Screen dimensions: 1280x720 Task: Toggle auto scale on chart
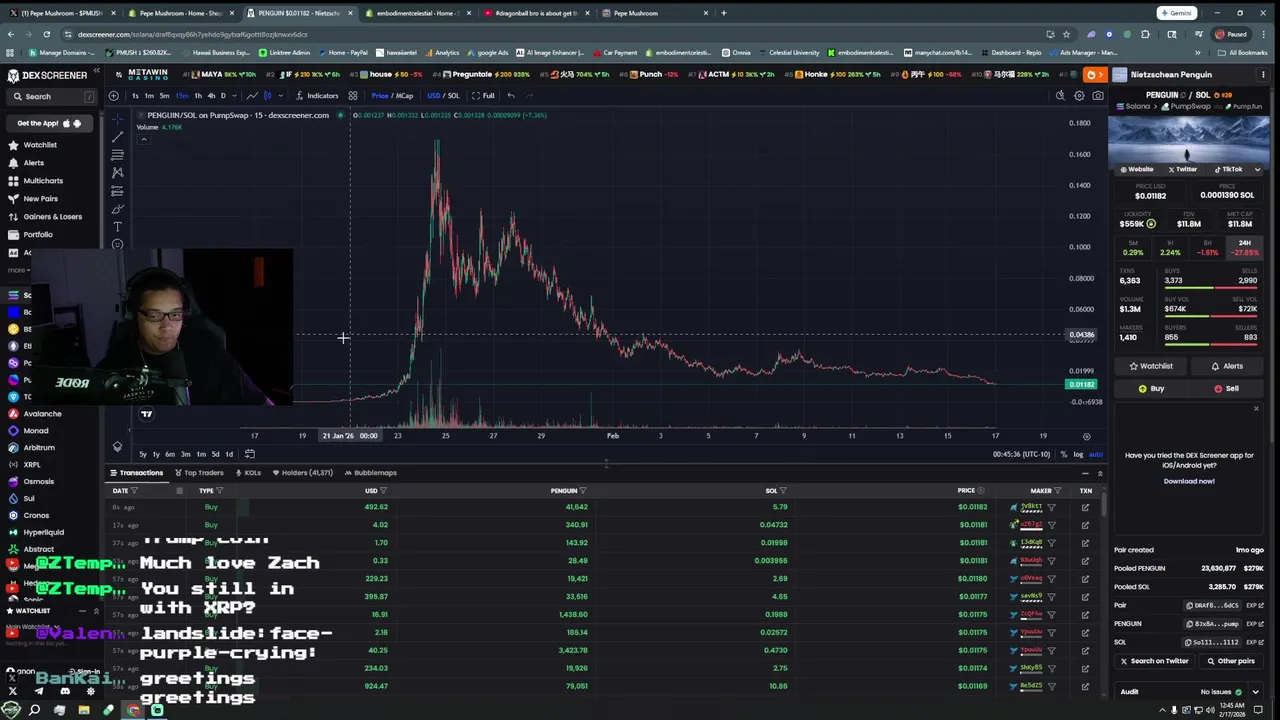point(1095,454)
